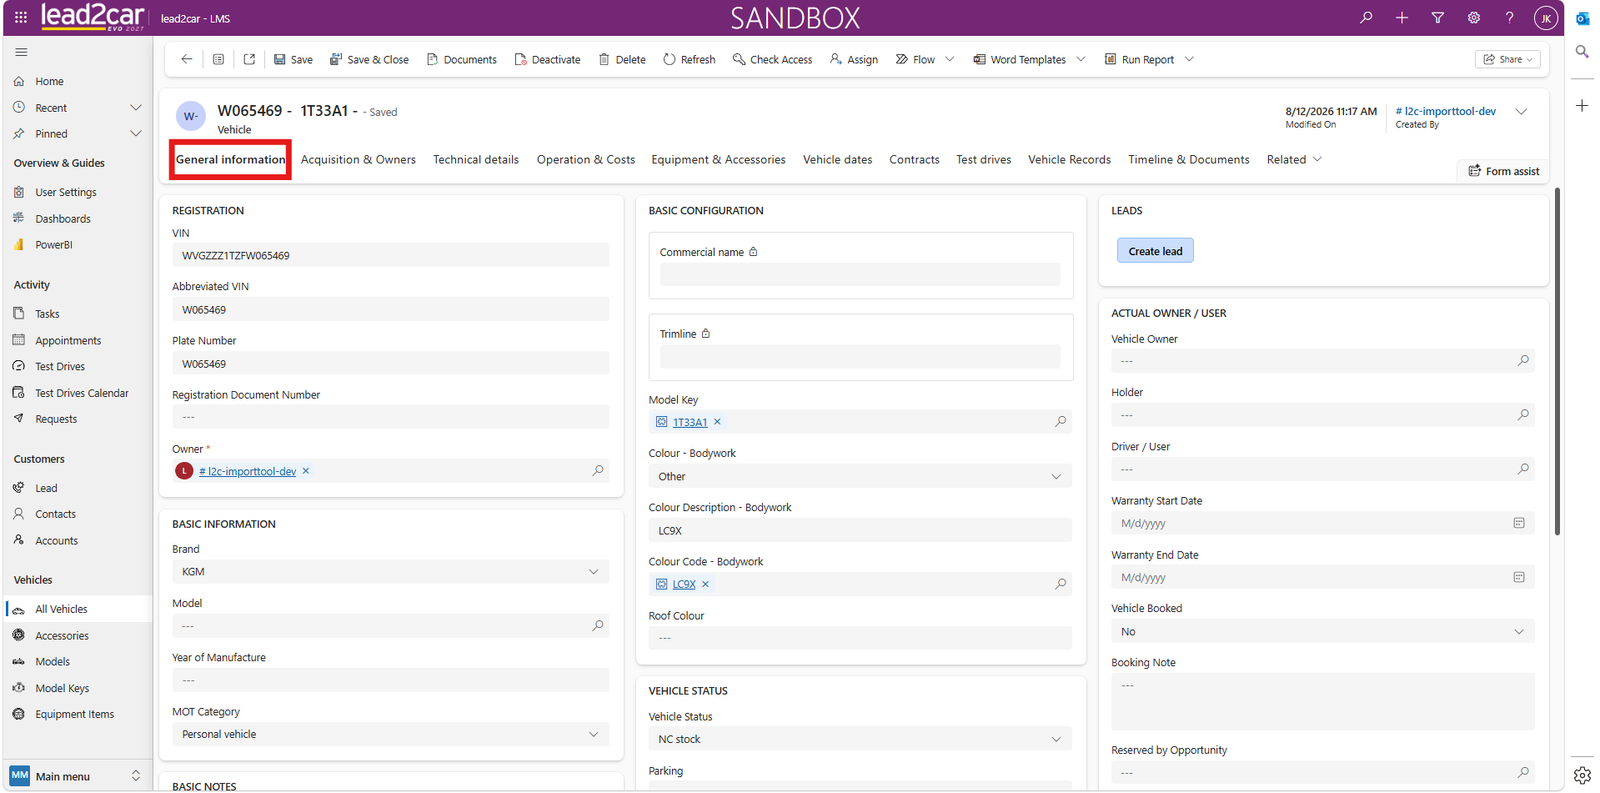Open the app launcher waffle icon
The height and width of the screenshot is (793, 1600).
(x=21, y=18)
